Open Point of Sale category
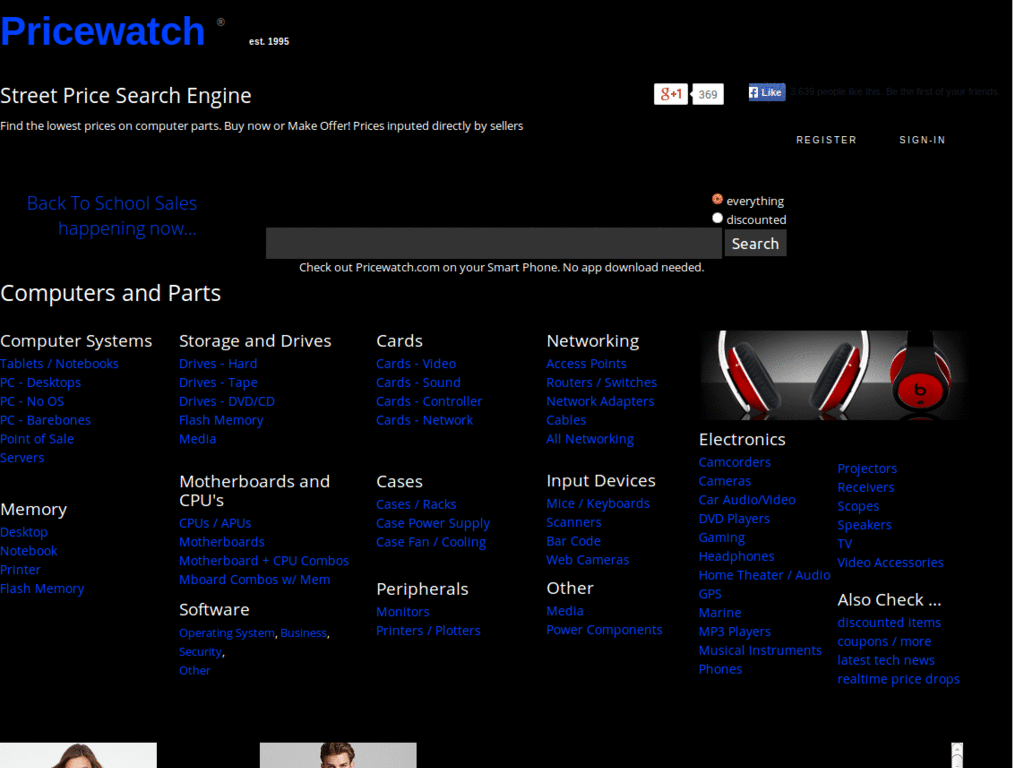This screenshot has width=1024, height=768. pyautogui.click(x=37, y=439)
